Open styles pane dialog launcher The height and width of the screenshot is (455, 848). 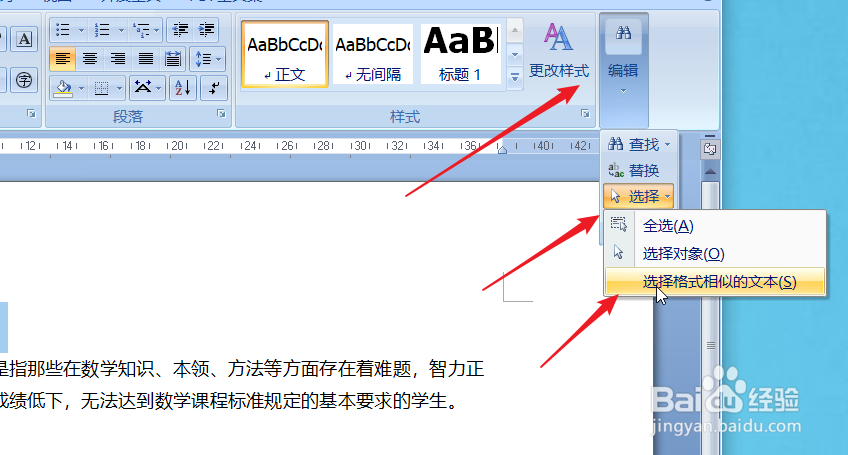585,114
